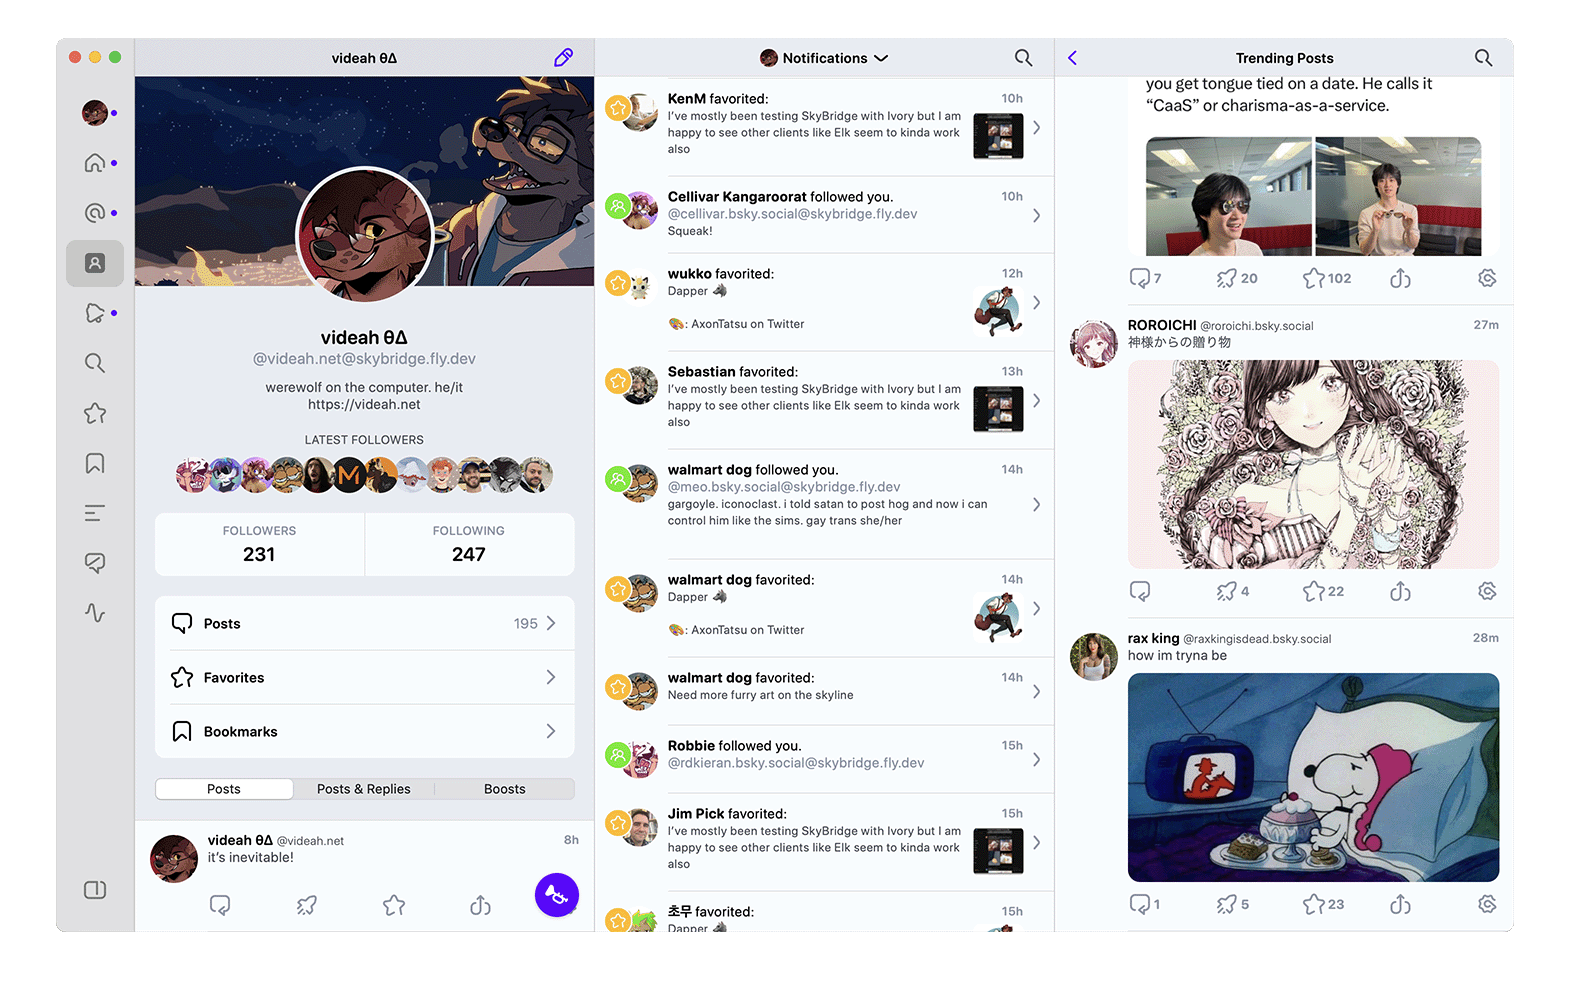Open the Lists icon in the sidebar
The image size is (1570, 1006).
[95, 513]
